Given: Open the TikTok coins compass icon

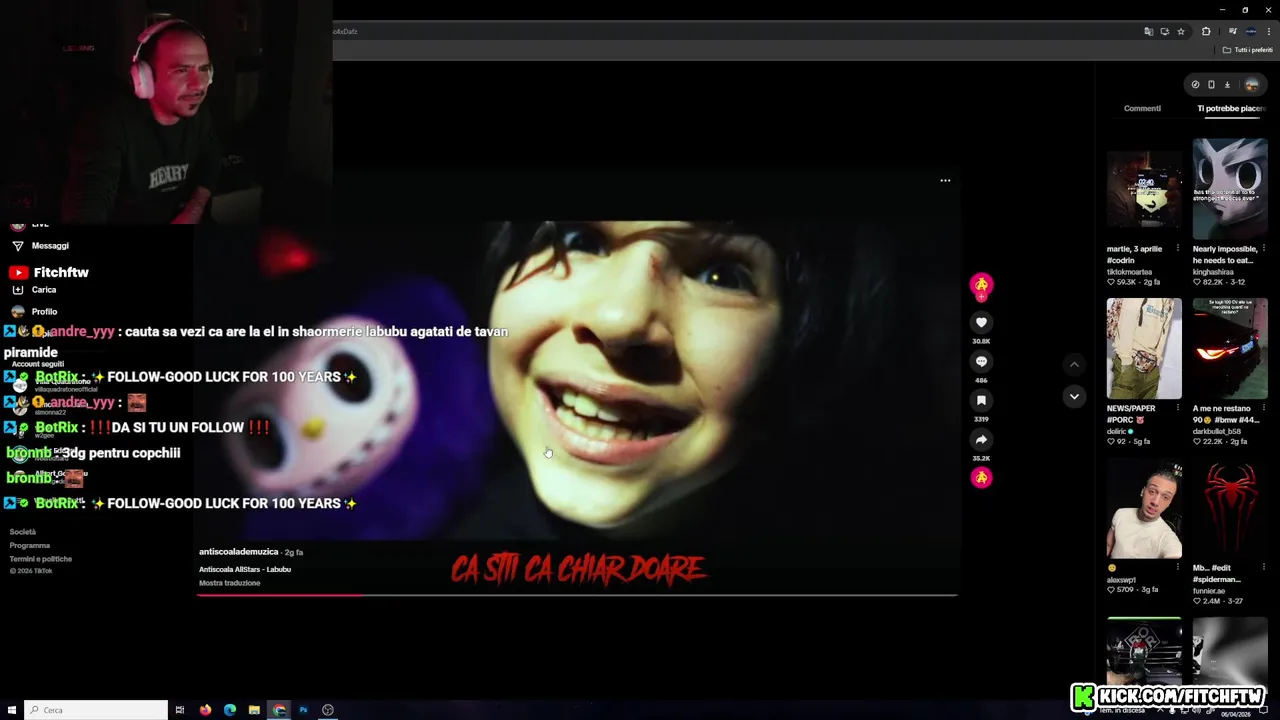Looking at the screenshot, I should [1195, 84].
